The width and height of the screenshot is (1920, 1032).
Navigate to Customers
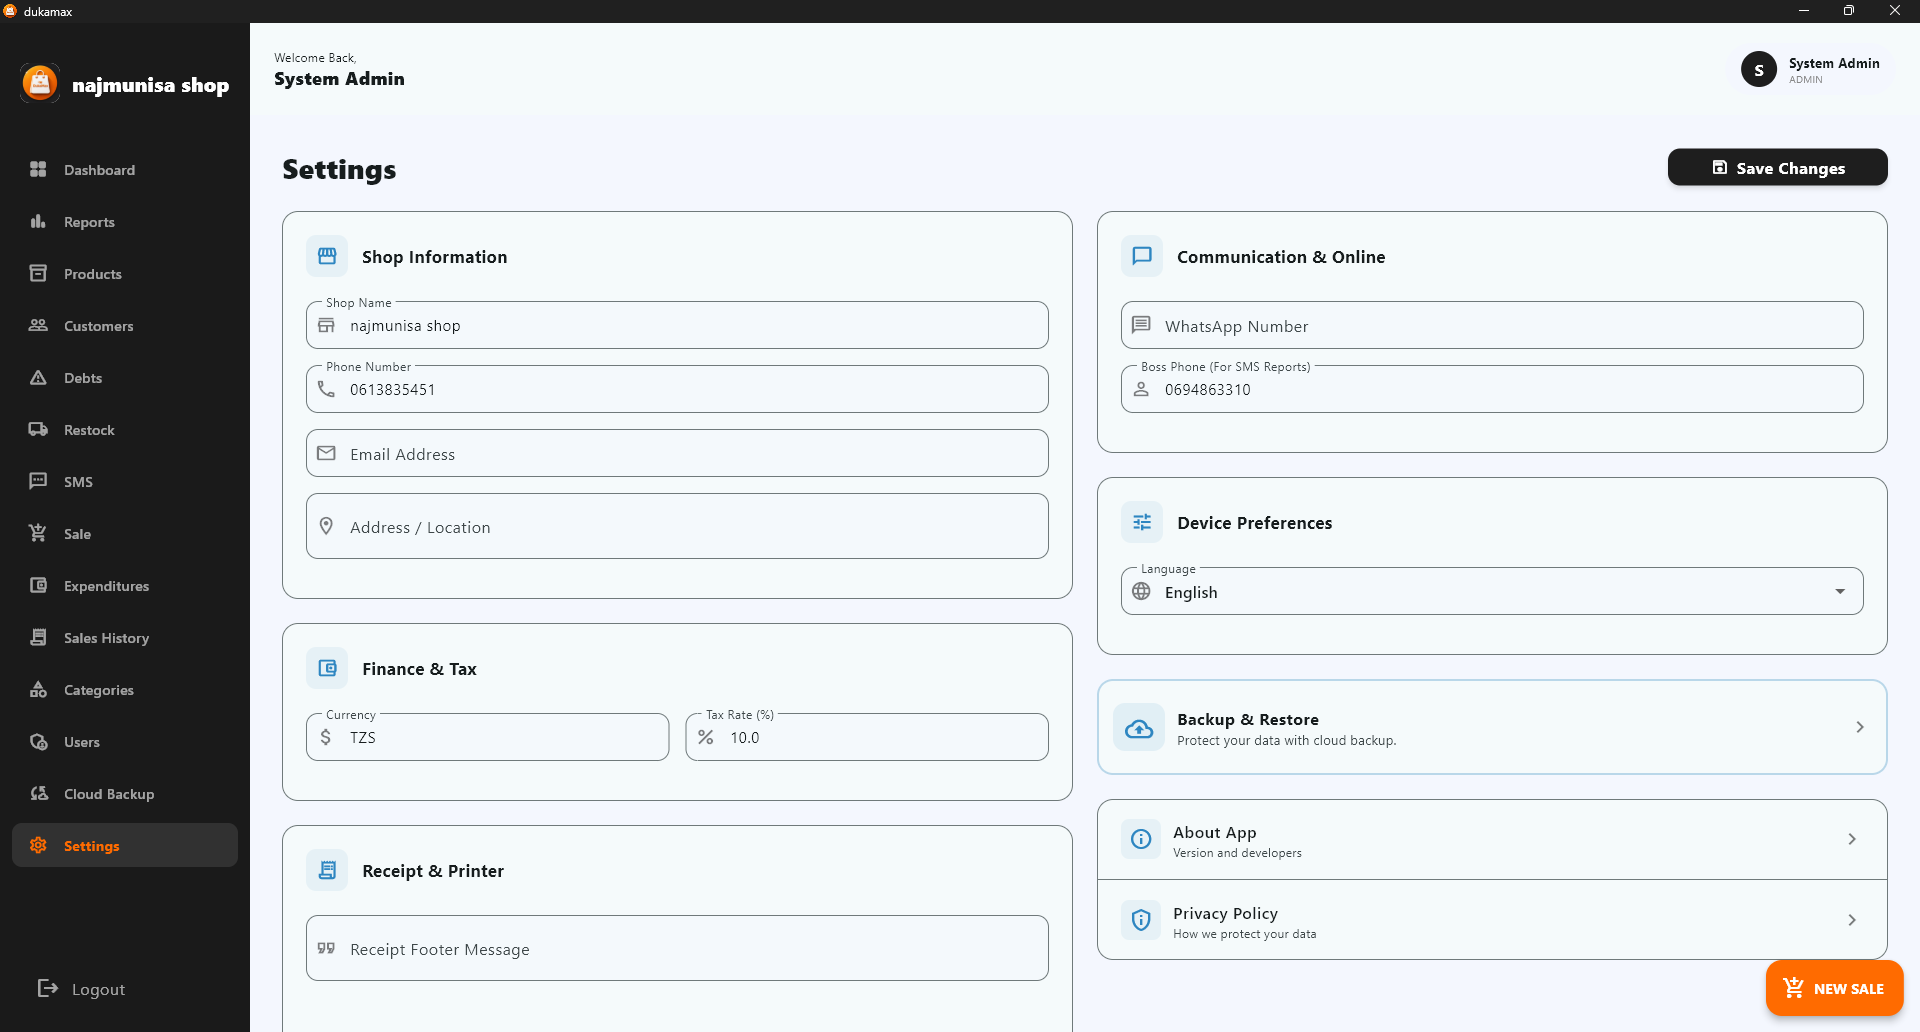pyautogui.click(x=125, y=325)
